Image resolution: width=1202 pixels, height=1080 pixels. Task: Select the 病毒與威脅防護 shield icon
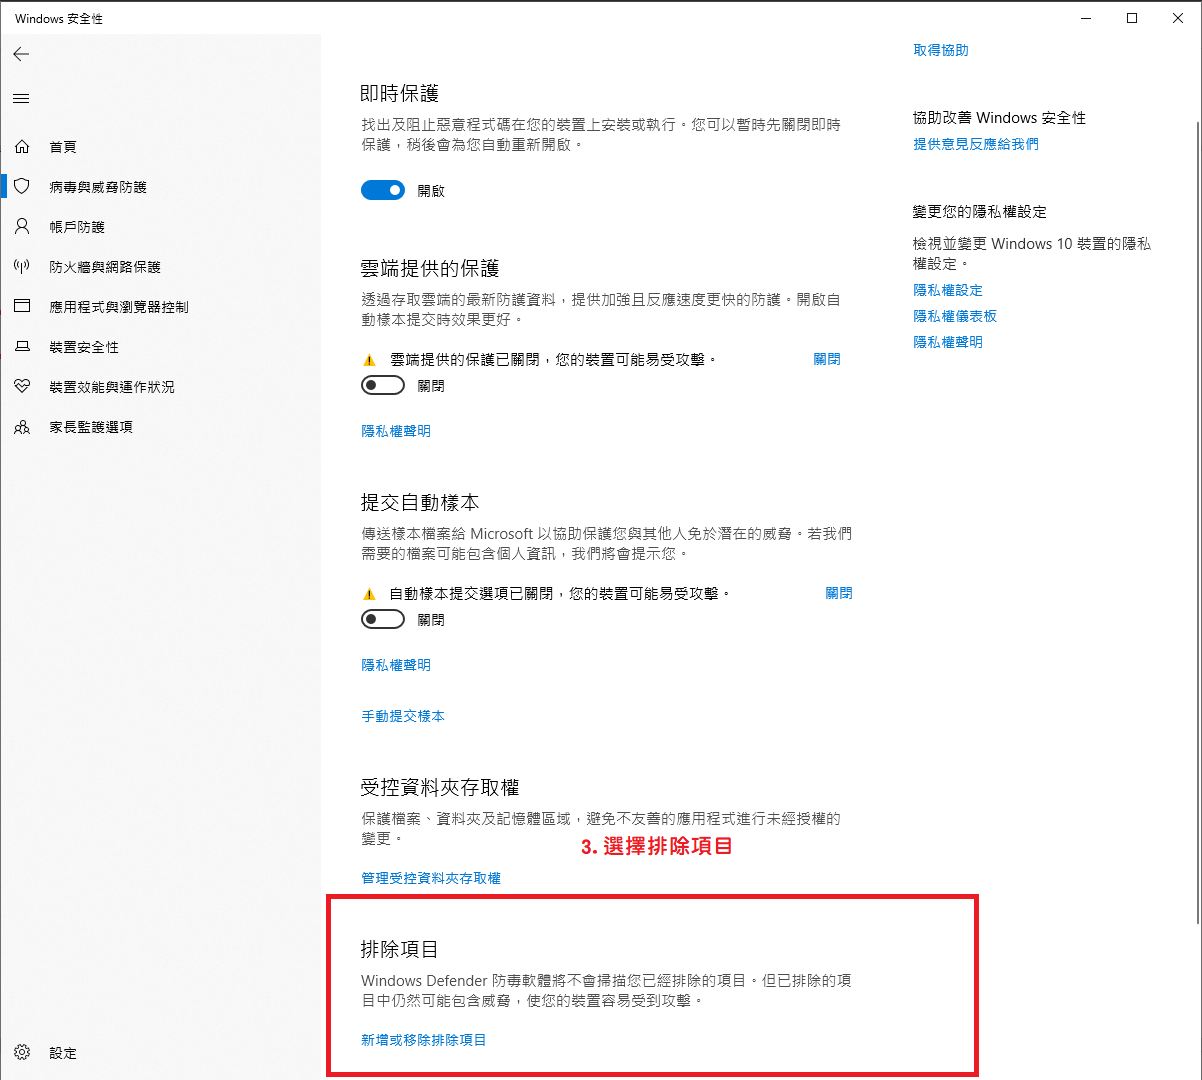click(22, 187)
